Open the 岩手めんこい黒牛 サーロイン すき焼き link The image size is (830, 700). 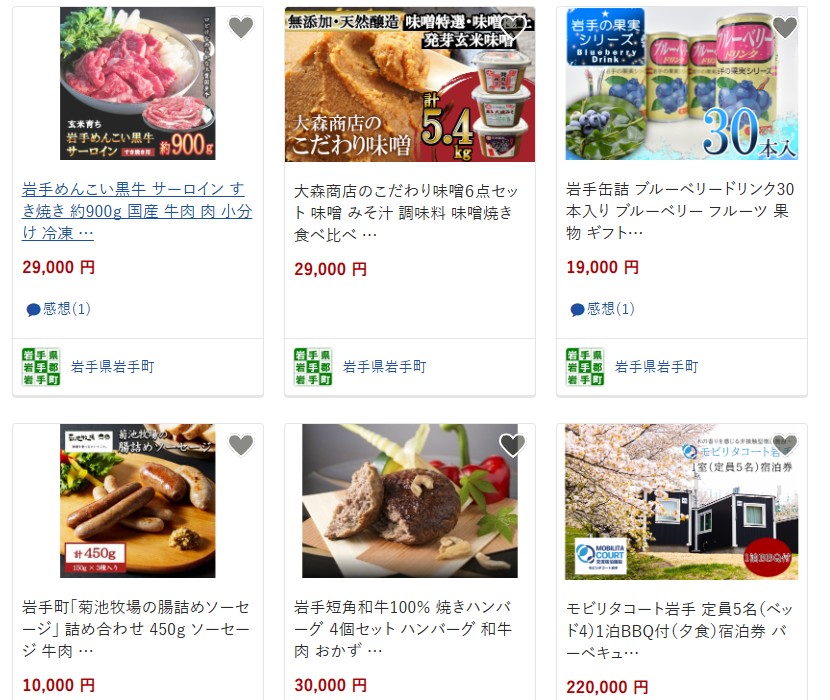coord(137,211)
